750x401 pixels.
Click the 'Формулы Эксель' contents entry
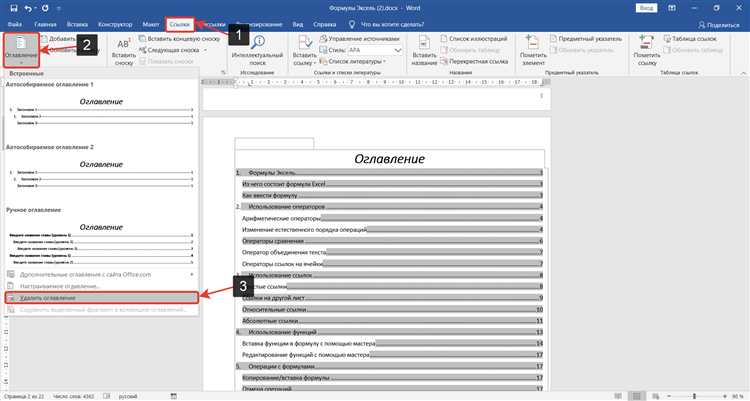(390, 172)
